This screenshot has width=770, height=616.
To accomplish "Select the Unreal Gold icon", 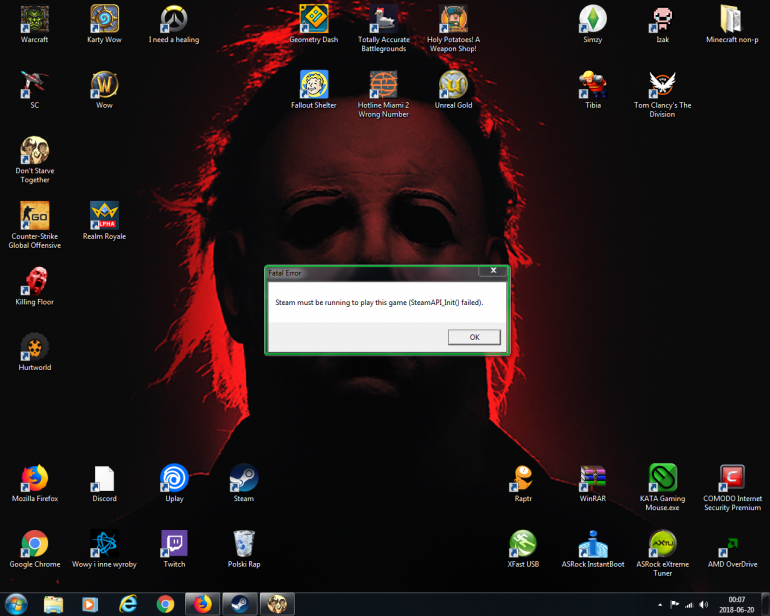I will [453, 89].
